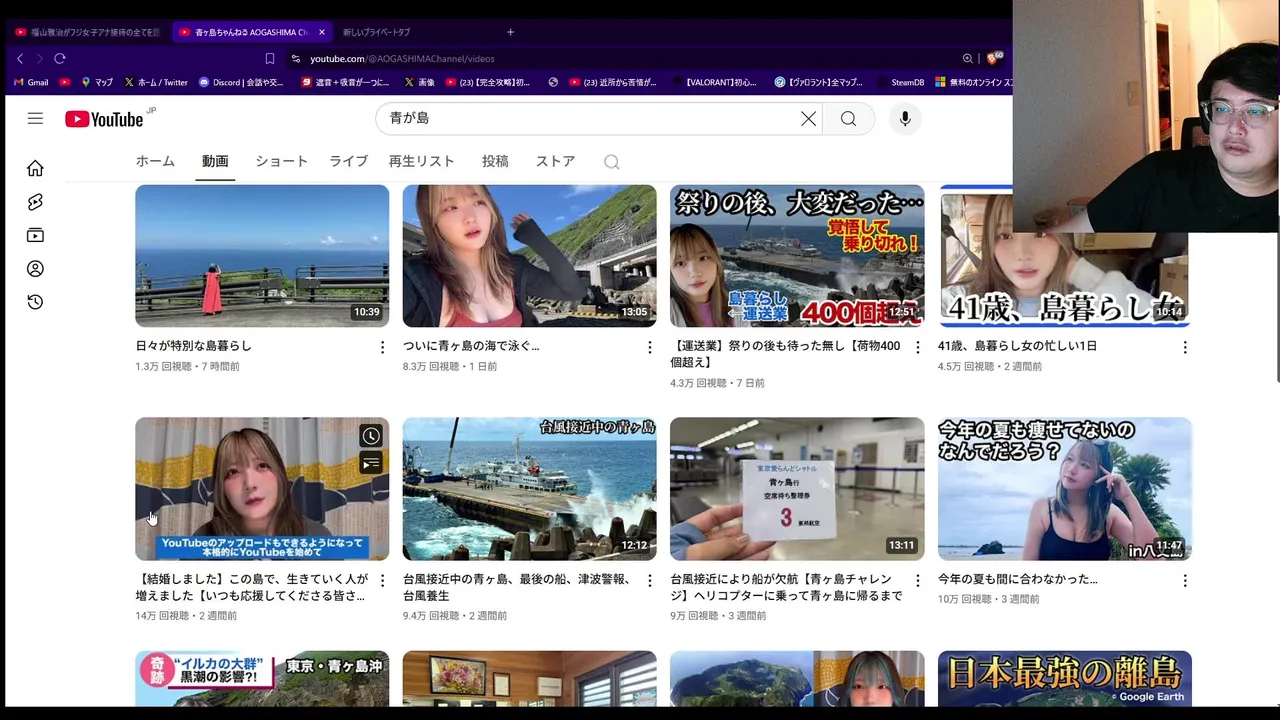Click the magnifier search button
The height and width of the screenshot is (720, 1280).
tap(848, 119)
